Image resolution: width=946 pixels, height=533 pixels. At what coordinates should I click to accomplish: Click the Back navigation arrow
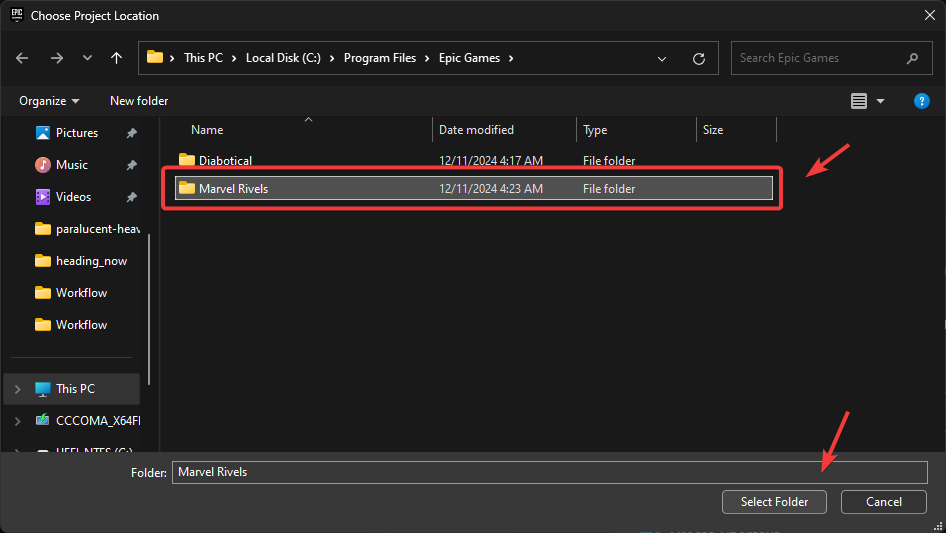click(23, 58)
